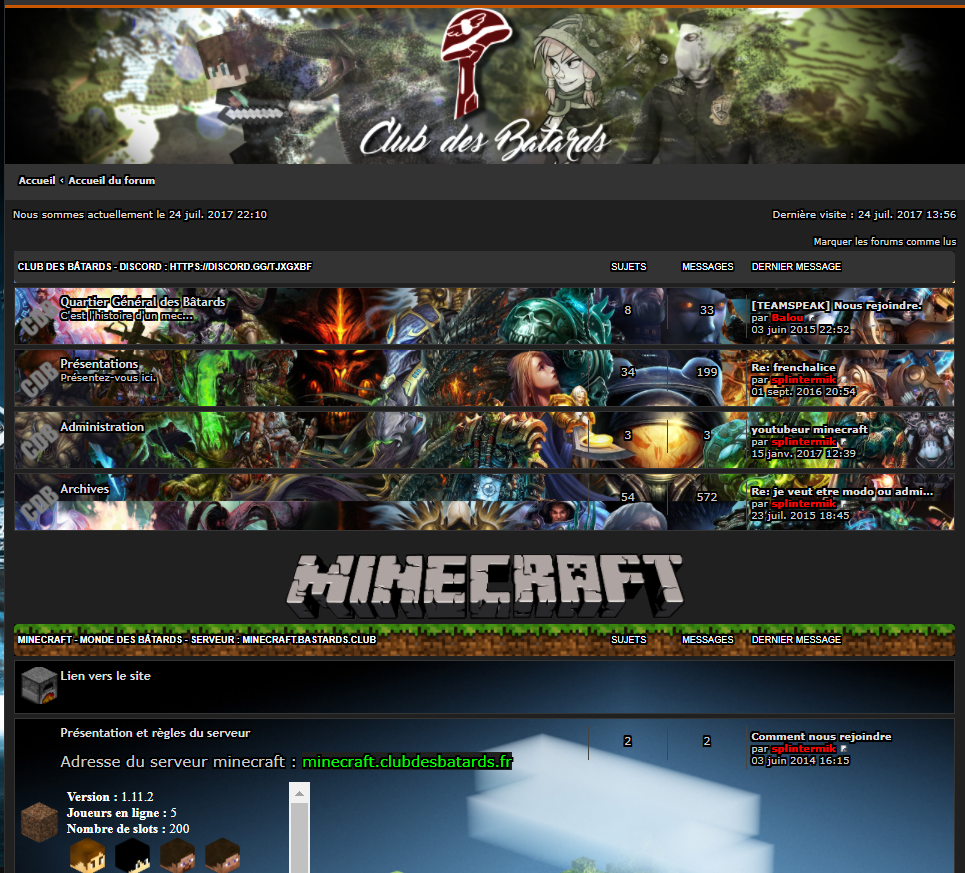
Task: View latest post icon in frenchalice row
Action: pos(843,380)
